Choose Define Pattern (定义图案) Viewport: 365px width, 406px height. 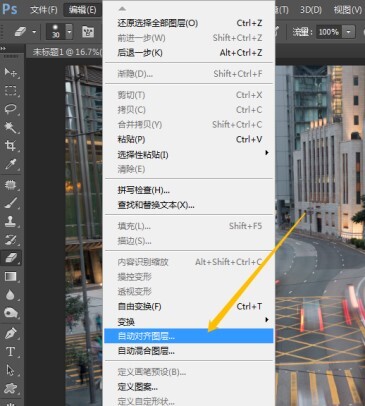(189, 387)
